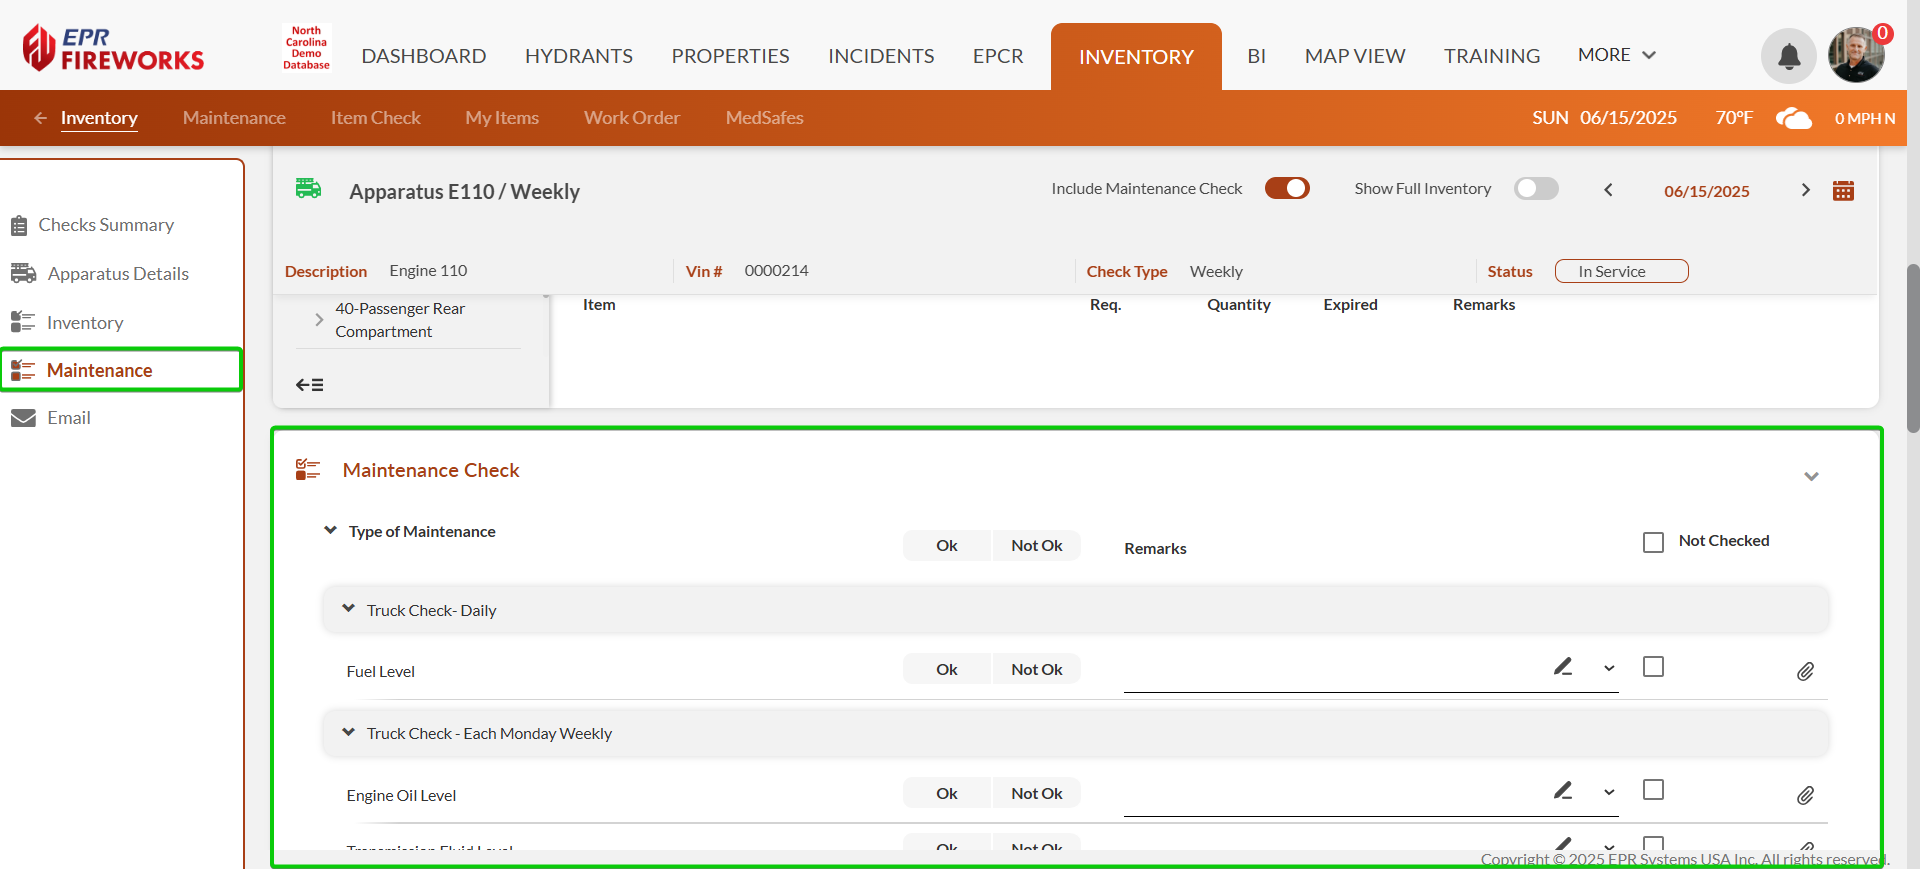The height and width of the screenshot is (869, 1920).
Task: Tick the Fuel Level not-checked checkbox
Action: tap(1654, 667)
